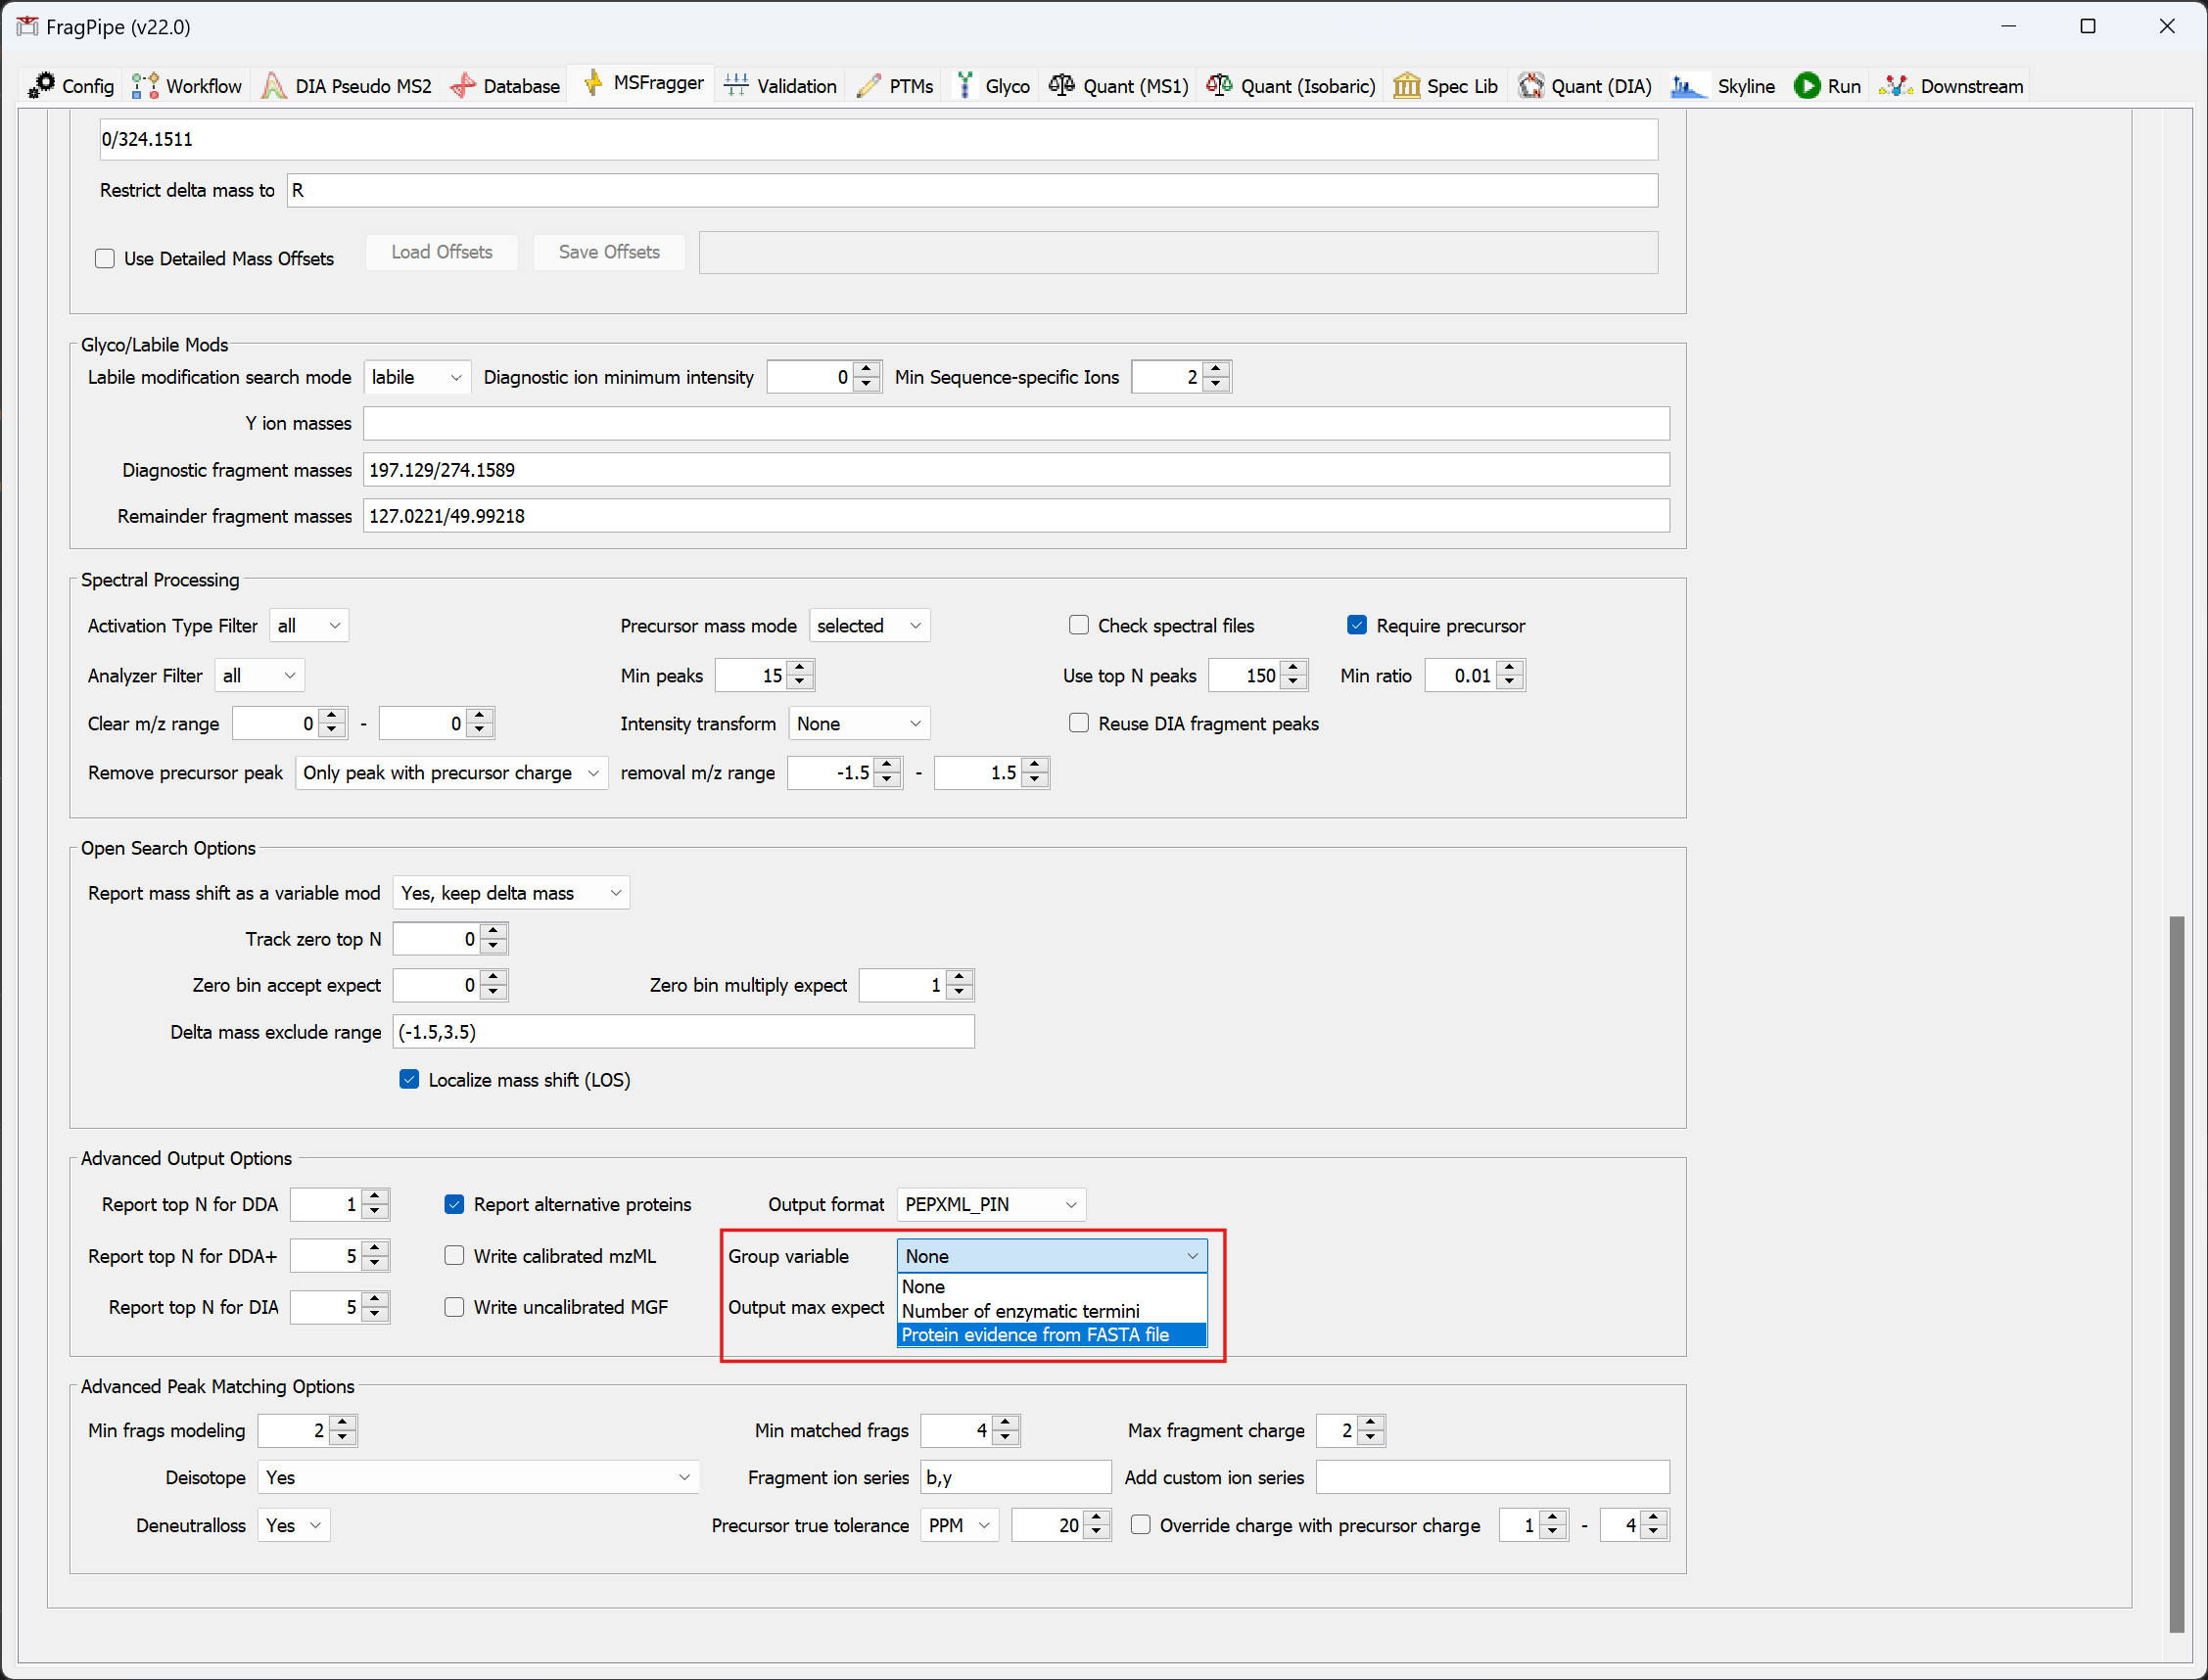Viewport: 2208px width, 1680px height.
Task: Click the Diagnostic fragment masses field
Action: point(1015,470)
